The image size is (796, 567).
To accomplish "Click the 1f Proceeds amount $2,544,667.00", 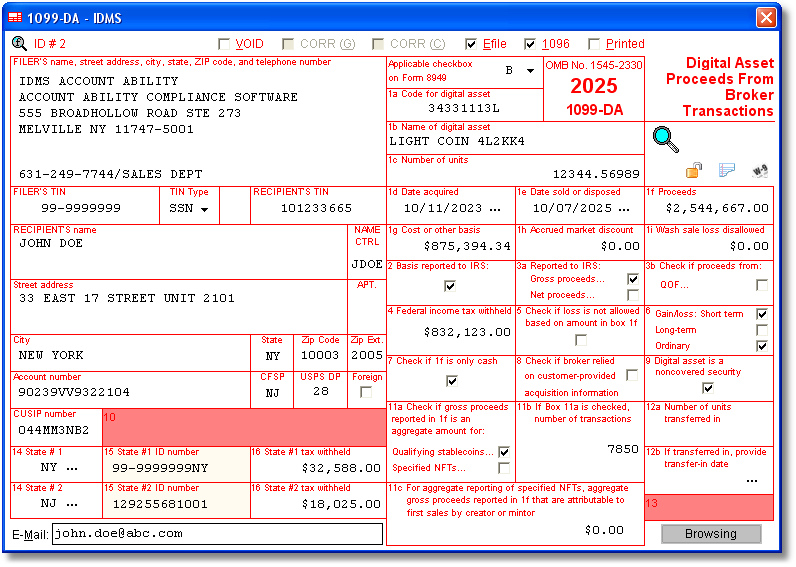I will (709, 208).
